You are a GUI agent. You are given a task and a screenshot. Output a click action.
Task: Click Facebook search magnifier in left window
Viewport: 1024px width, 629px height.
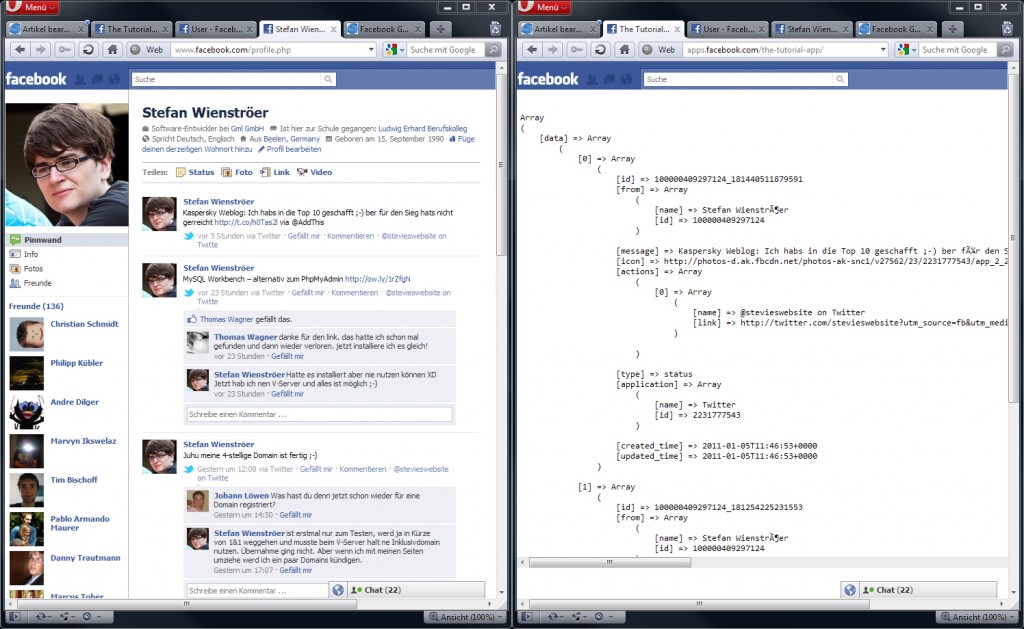coord(328,79)
